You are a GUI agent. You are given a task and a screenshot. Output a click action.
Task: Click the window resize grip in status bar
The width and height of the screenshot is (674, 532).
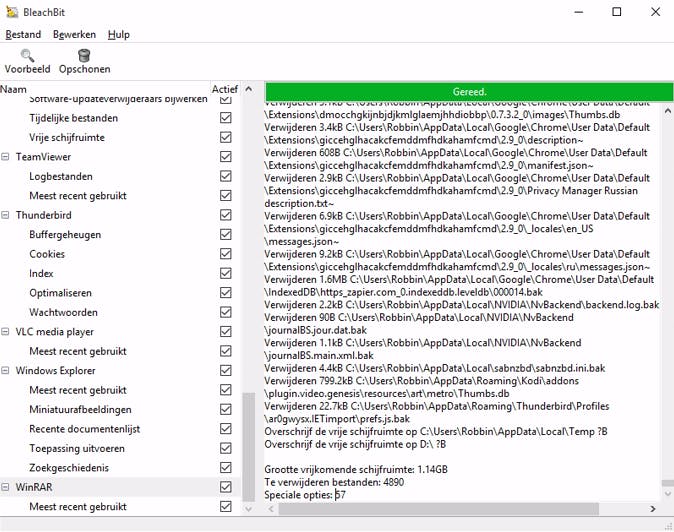point(668,525)
